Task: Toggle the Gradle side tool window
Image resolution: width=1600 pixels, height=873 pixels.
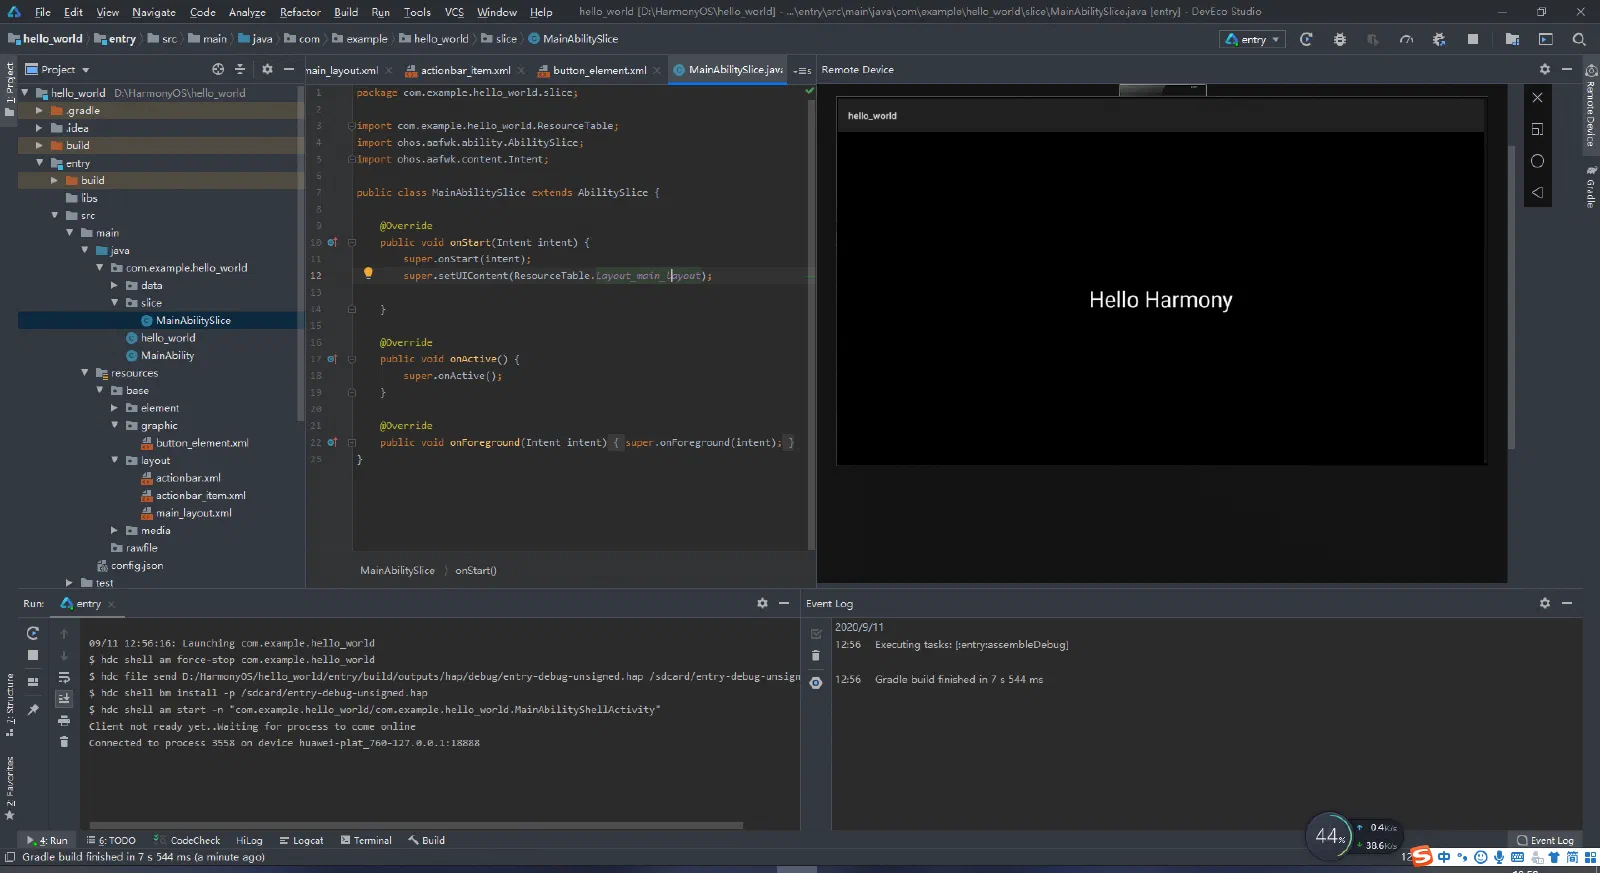Action: (1590, 186)
